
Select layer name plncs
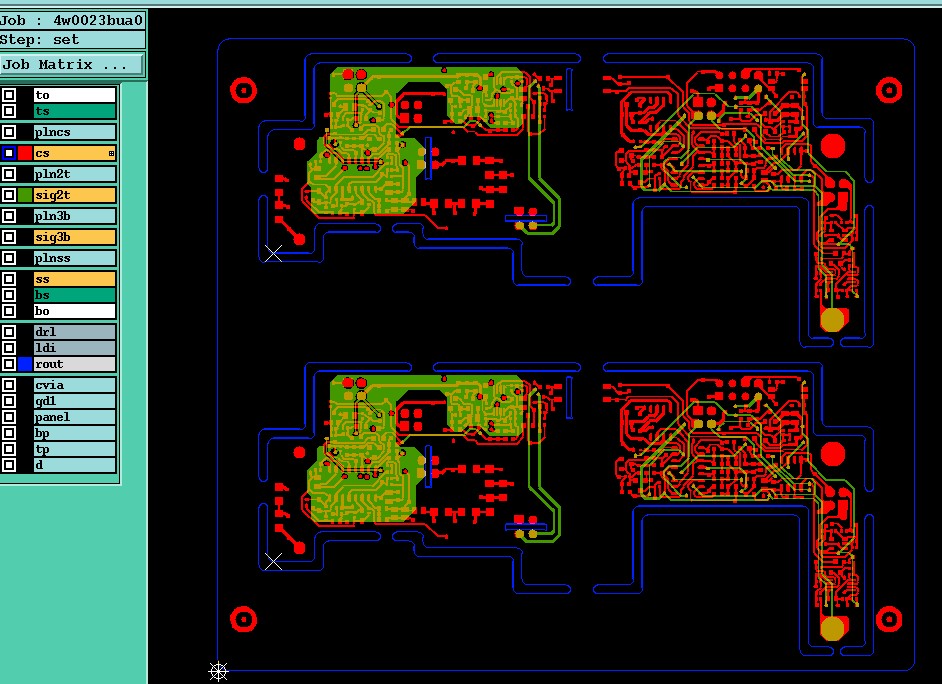(x=74, y=132)
